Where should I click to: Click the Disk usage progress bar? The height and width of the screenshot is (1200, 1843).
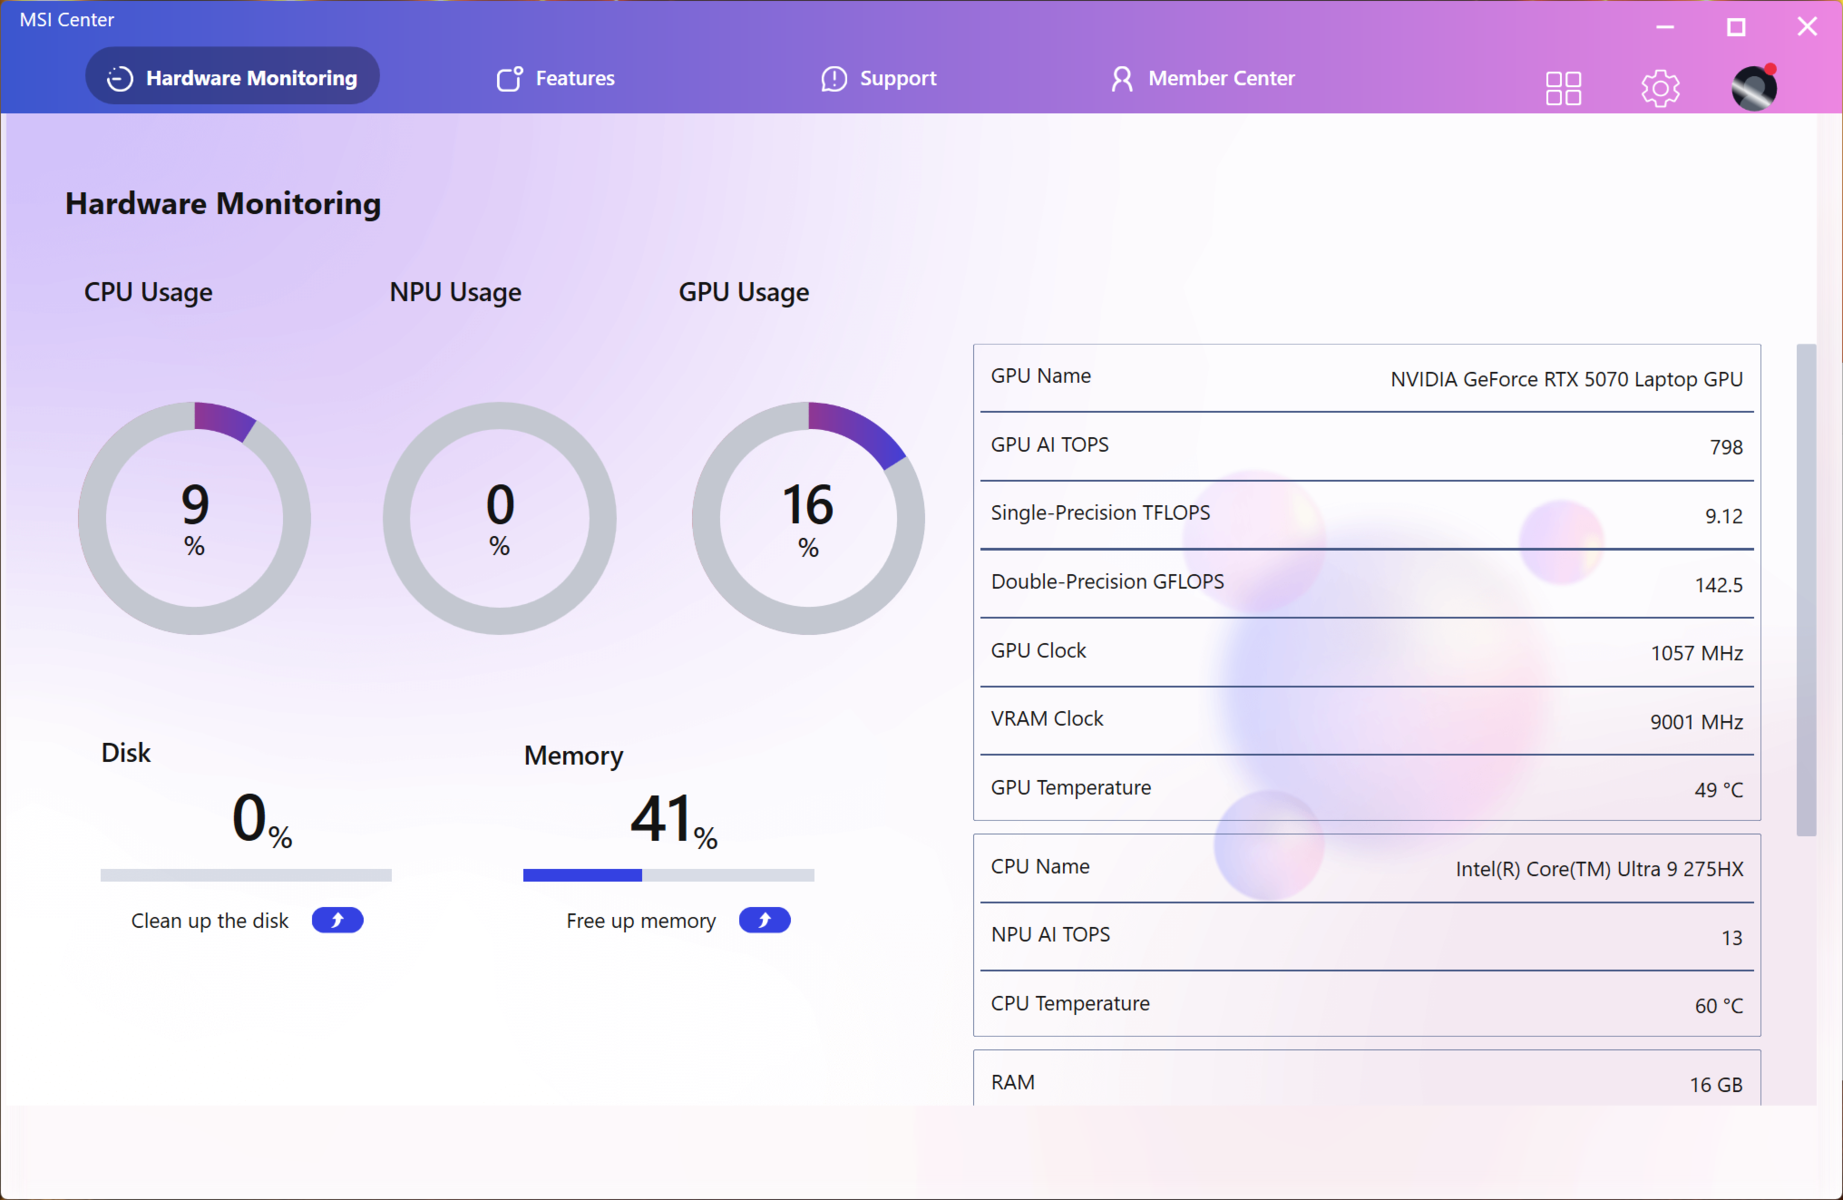246,875
